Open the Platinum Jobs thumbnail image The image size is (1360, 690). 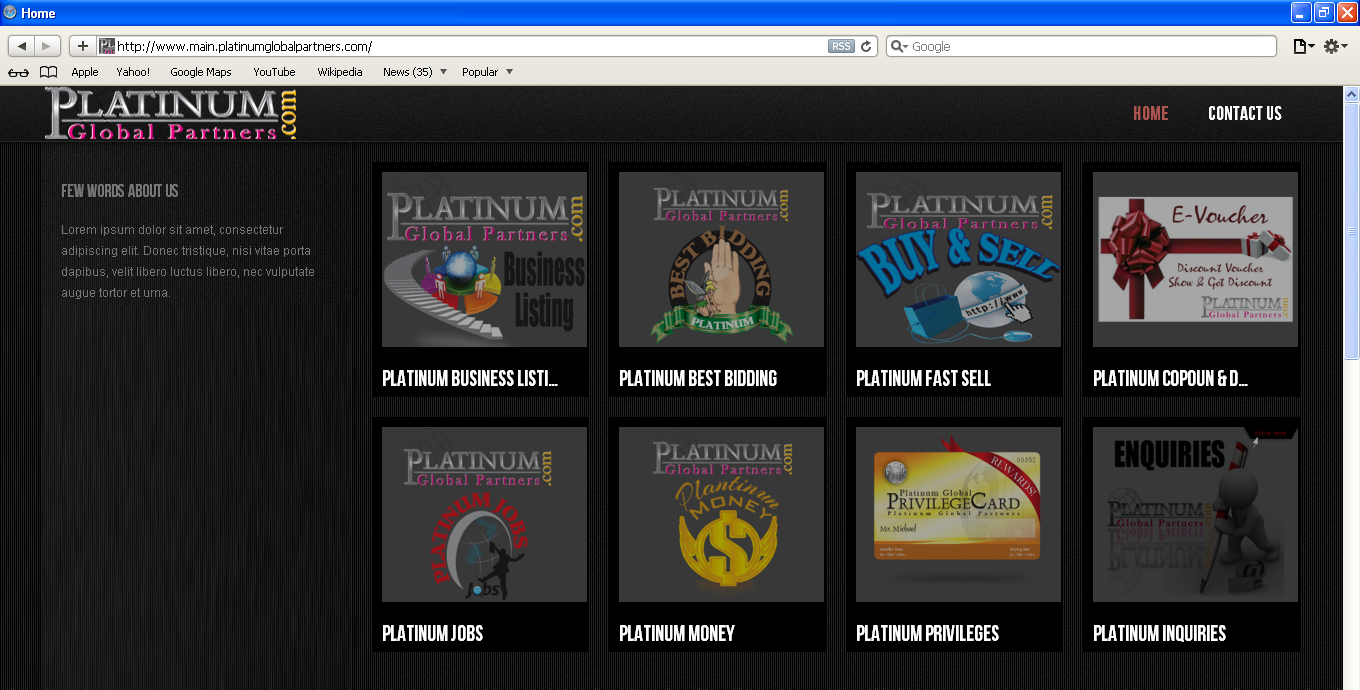[x=484, y=514]
